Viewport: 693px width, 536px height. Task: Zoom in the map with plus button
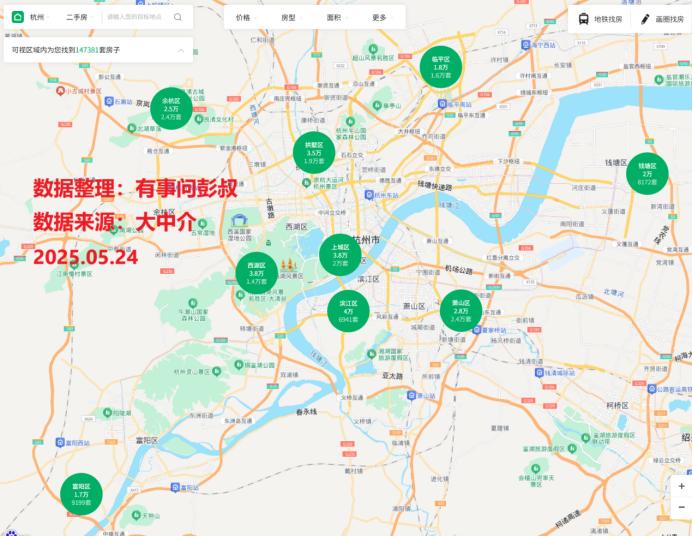[x=681, y=486]
